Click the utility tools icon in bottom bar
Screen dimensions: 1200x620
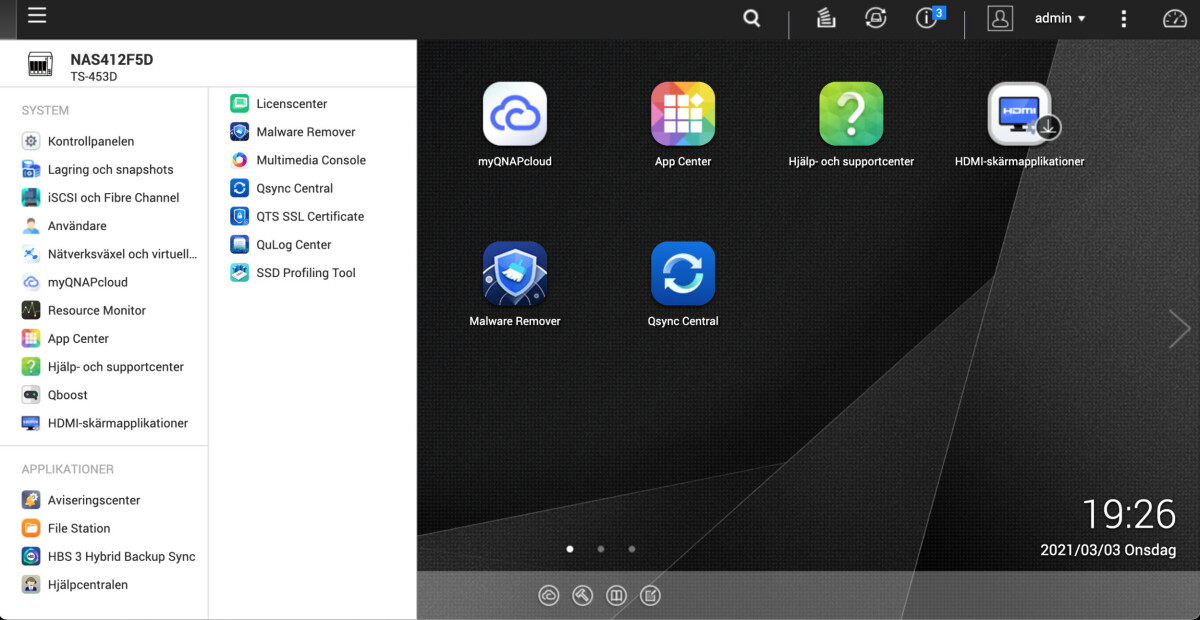[x=583, y=596]
